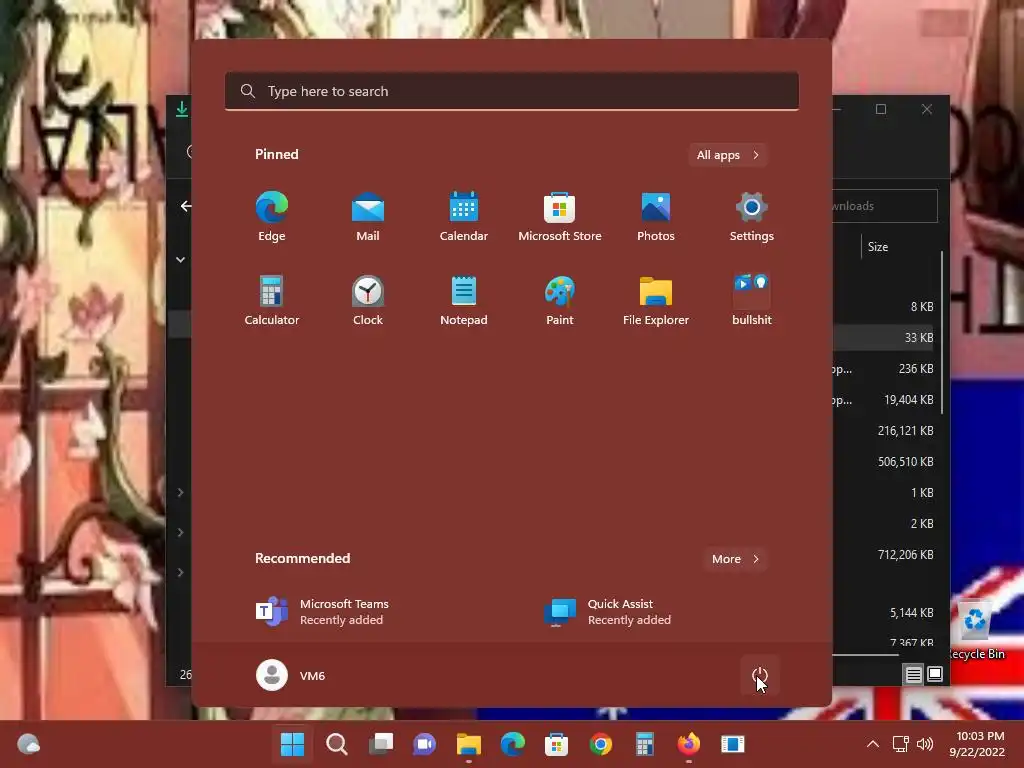
Task: Open the bullshit app folder
Action: [x=752, y=300]
